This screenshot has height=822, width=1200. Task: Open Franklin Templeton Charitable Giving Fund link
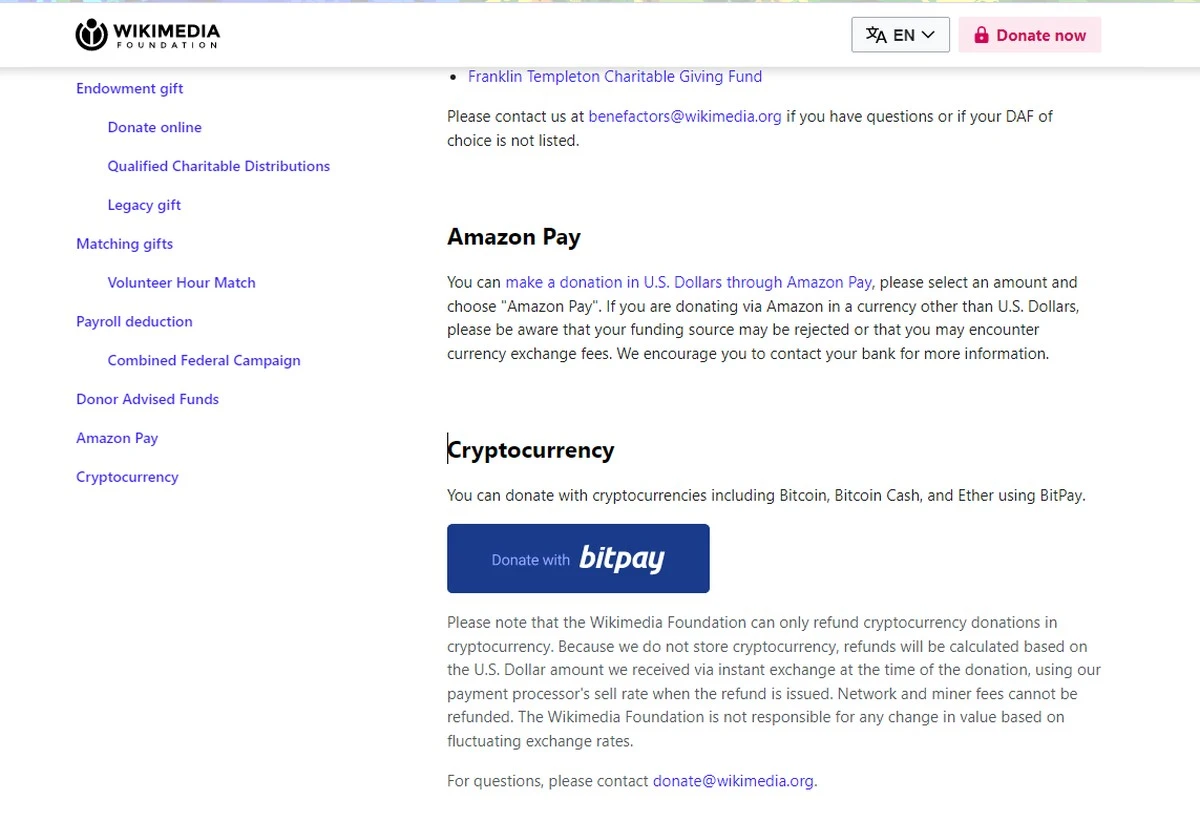614,77
